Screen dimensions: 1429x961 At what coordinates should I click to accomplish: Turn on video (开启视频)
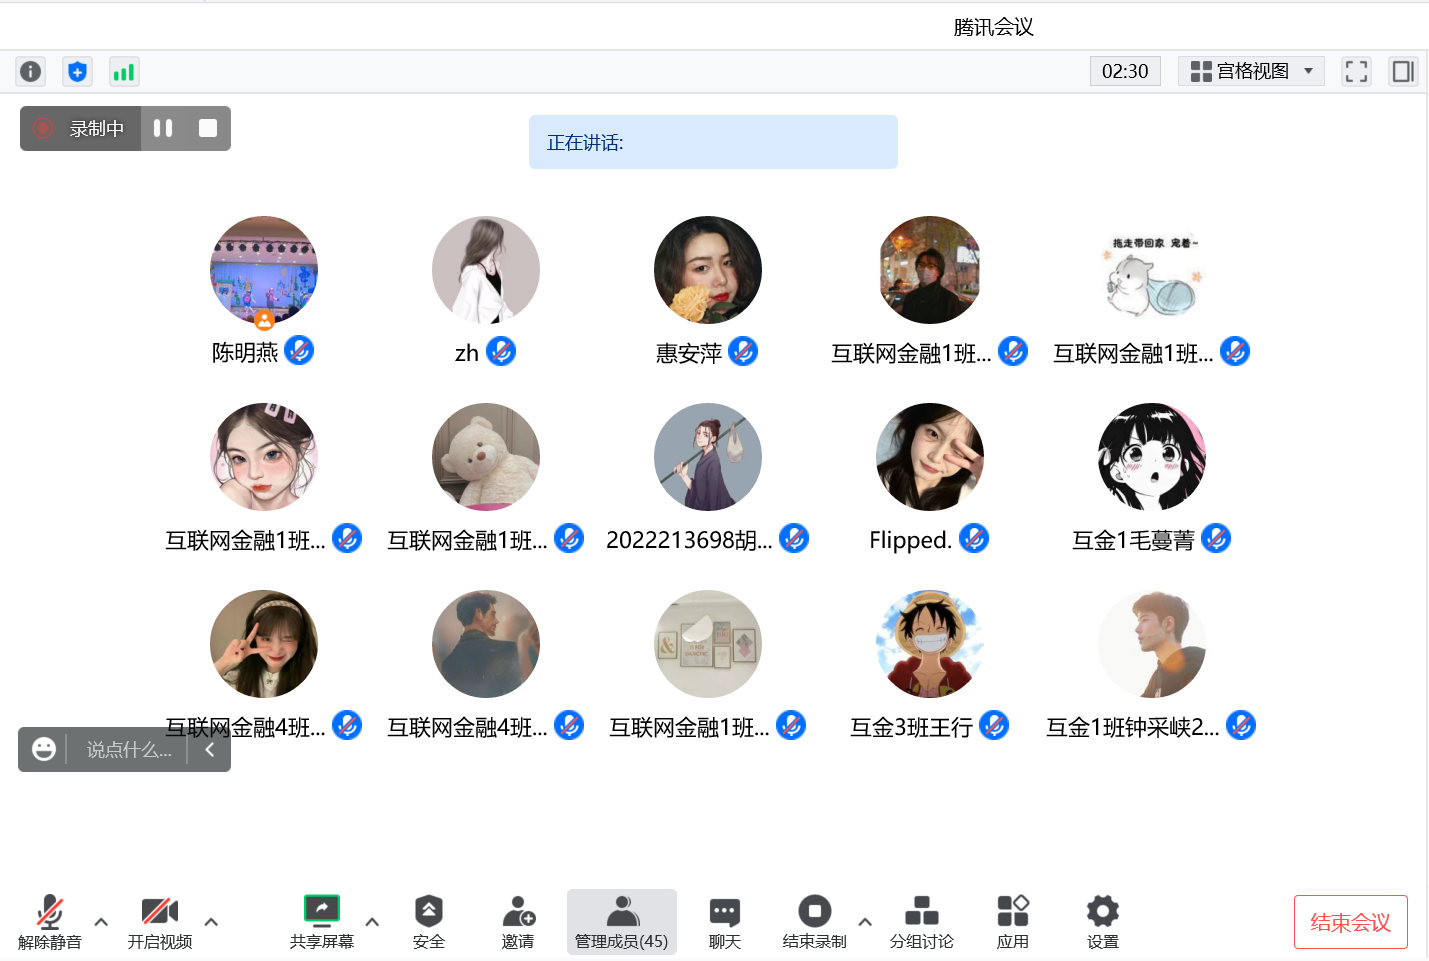[160, 922]
